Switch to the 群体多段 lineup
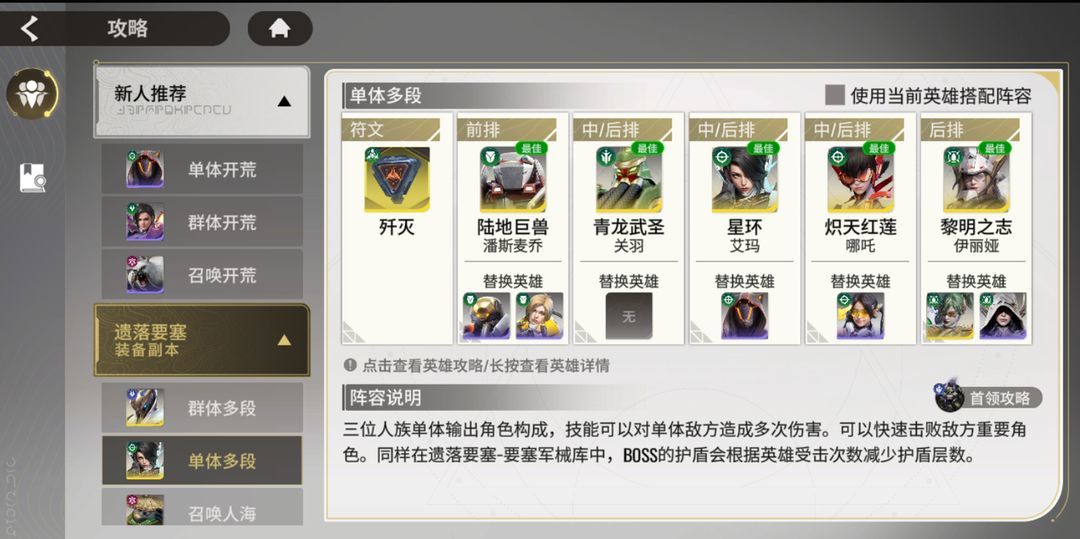Screen dimensions: 1080x539 [x=202, y=408]
